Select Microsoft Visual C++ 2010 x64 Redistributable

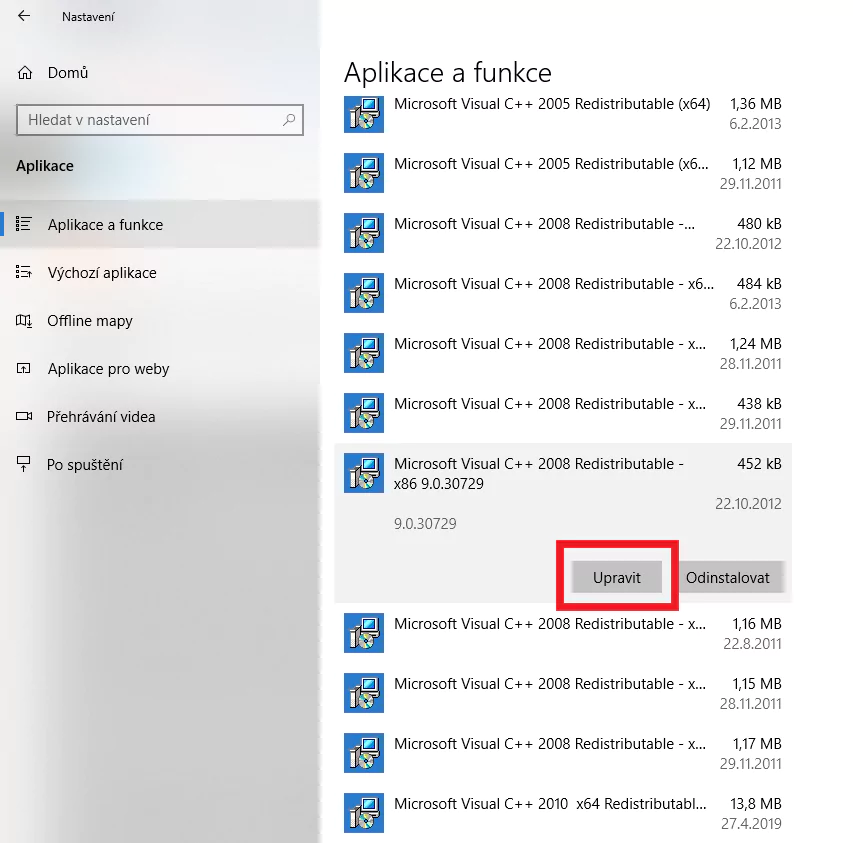(563, 813)
